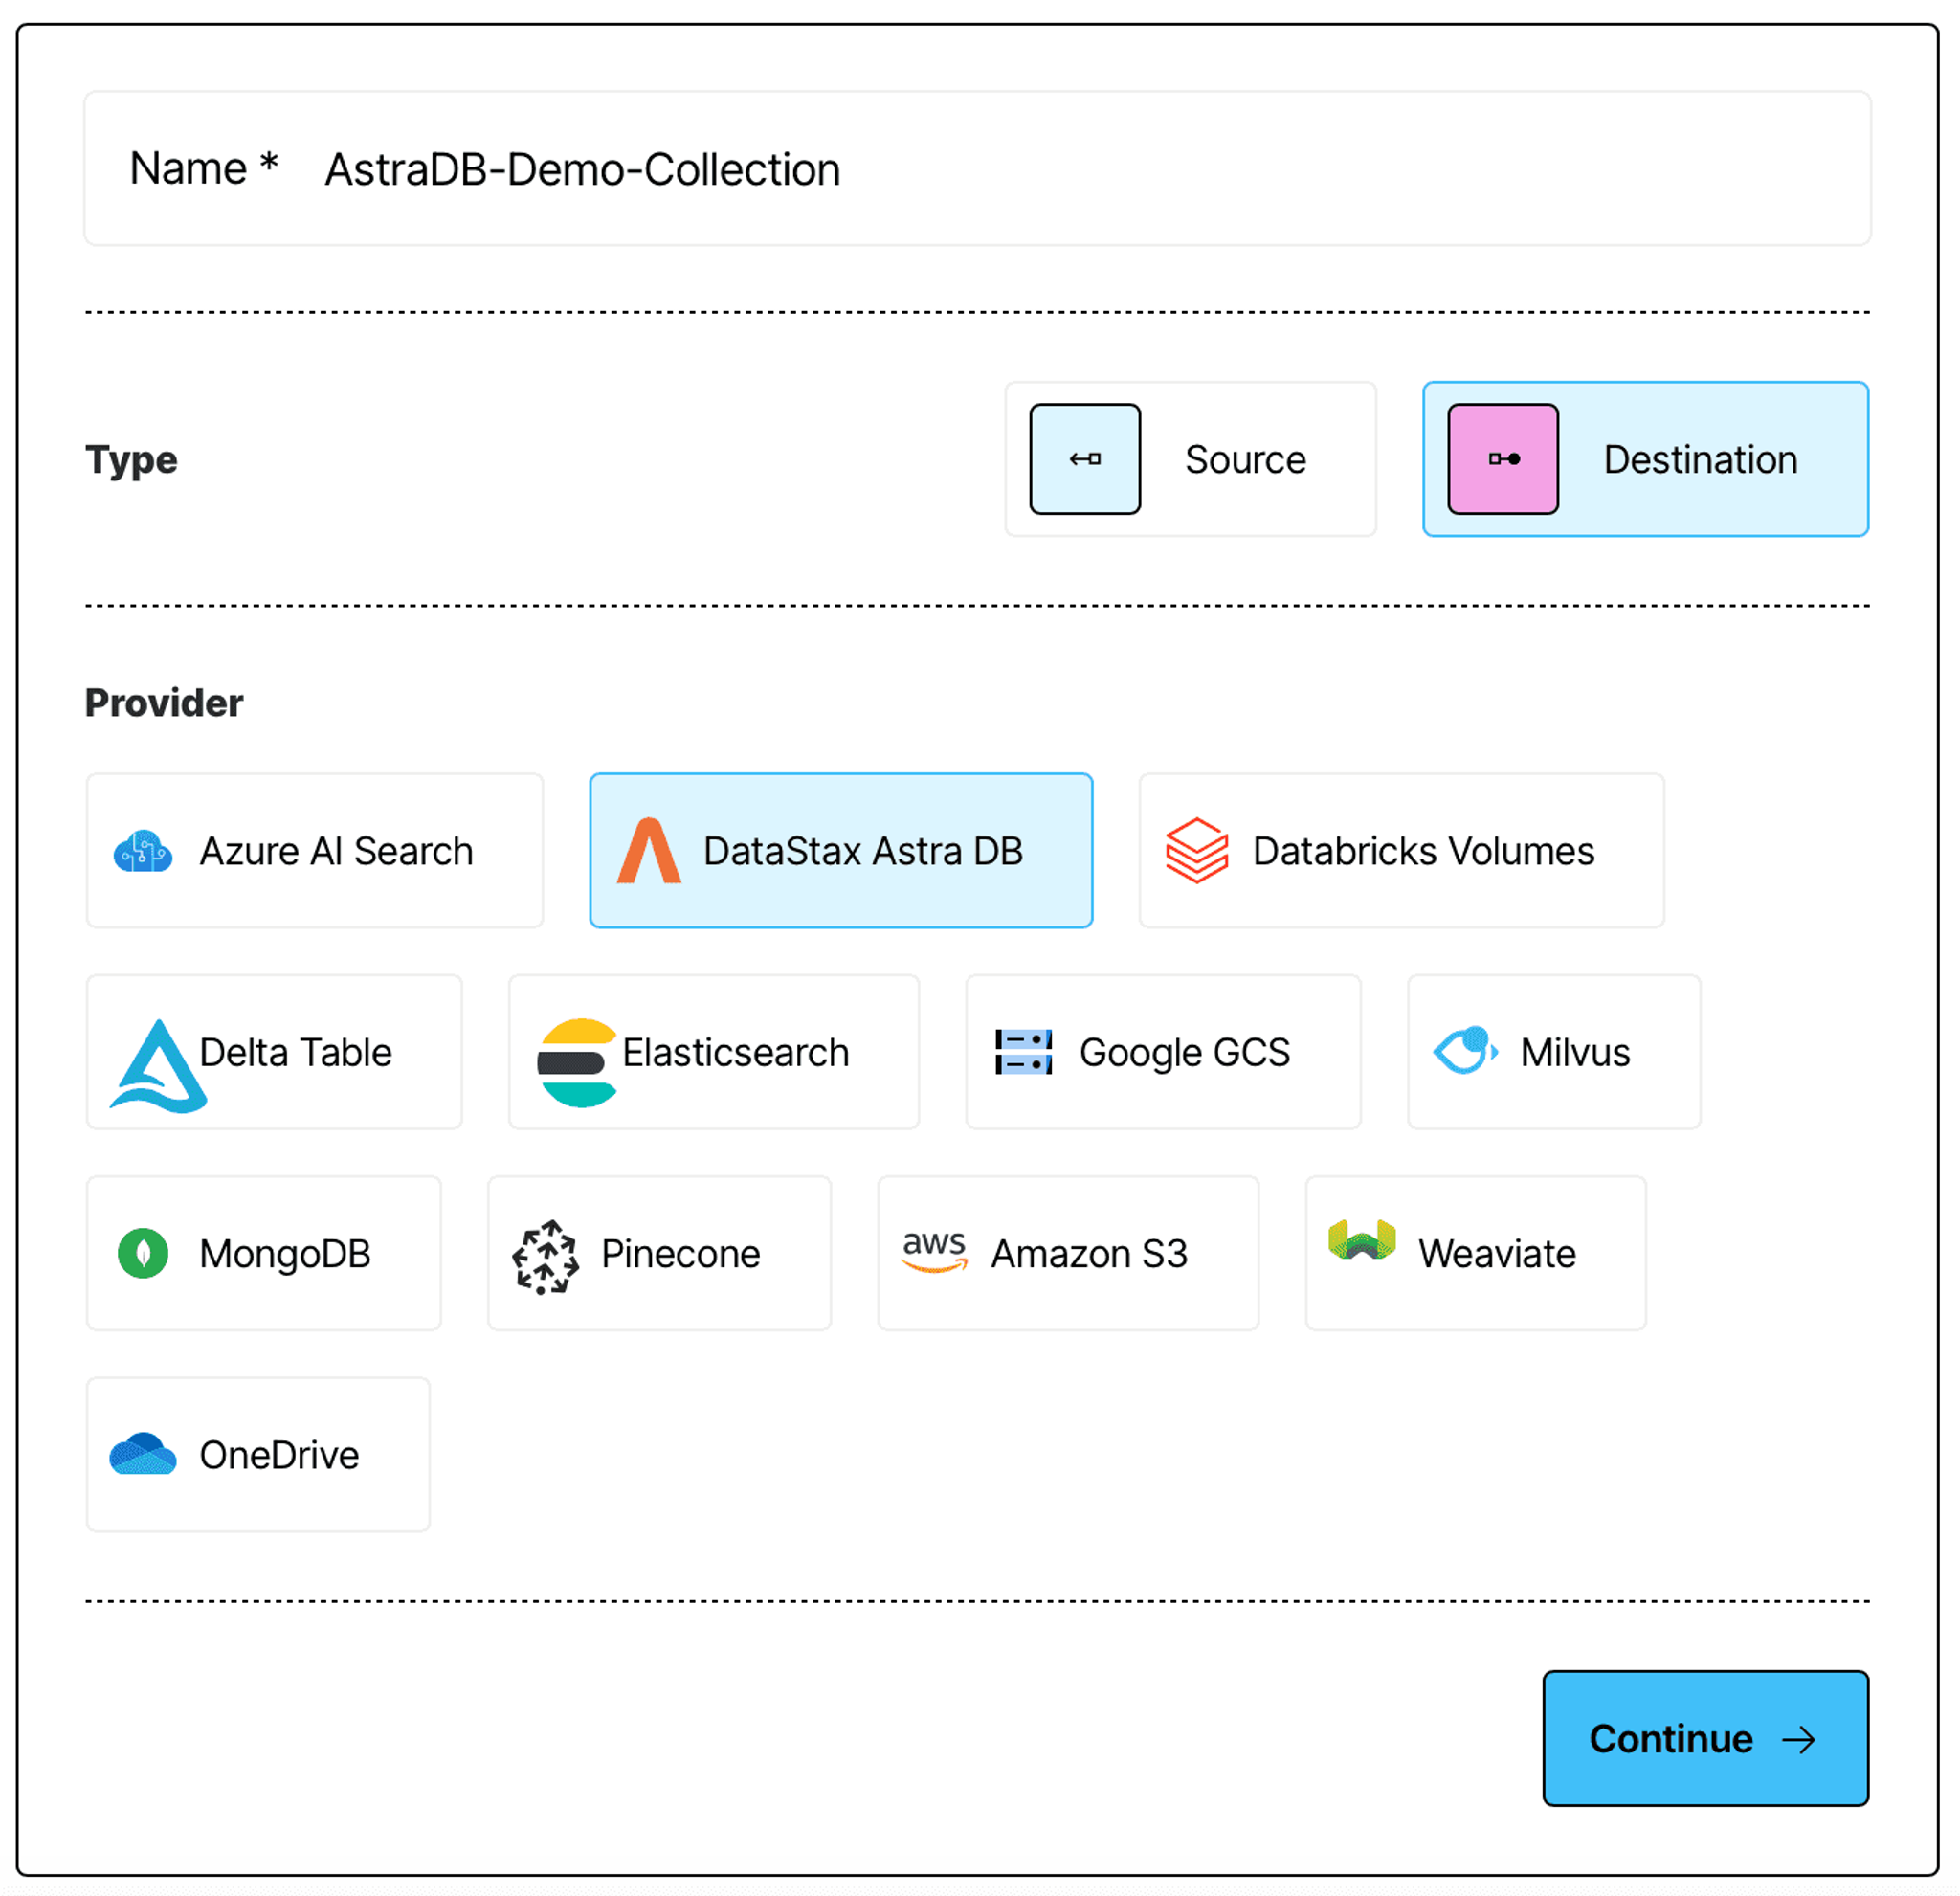
Task: Select OneDrive as the provider
Action: [258, 1454]
